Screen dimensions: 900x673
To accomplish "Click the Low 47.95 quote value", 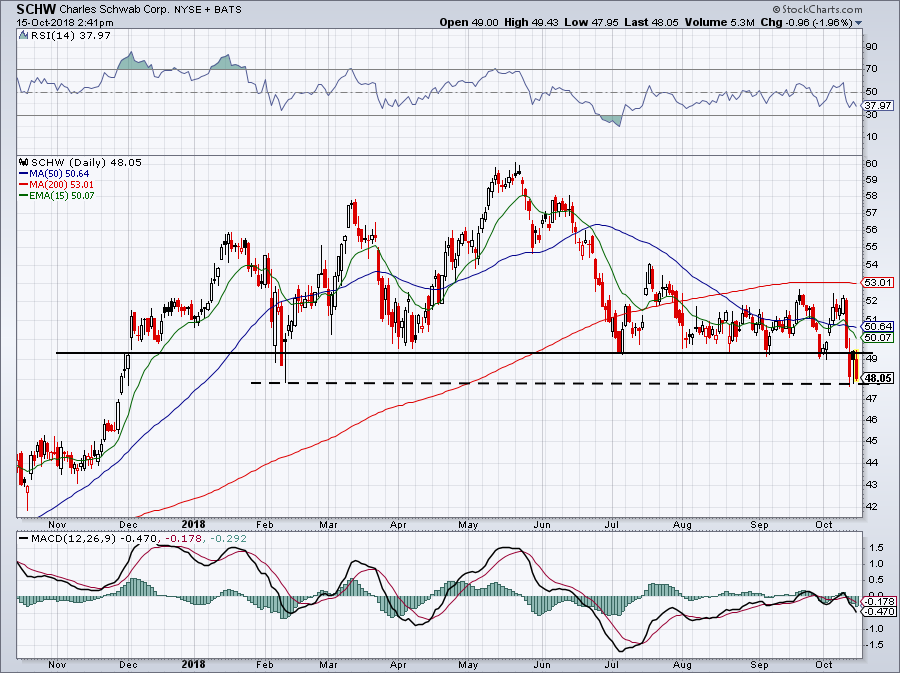I will (x=591, y=22).
